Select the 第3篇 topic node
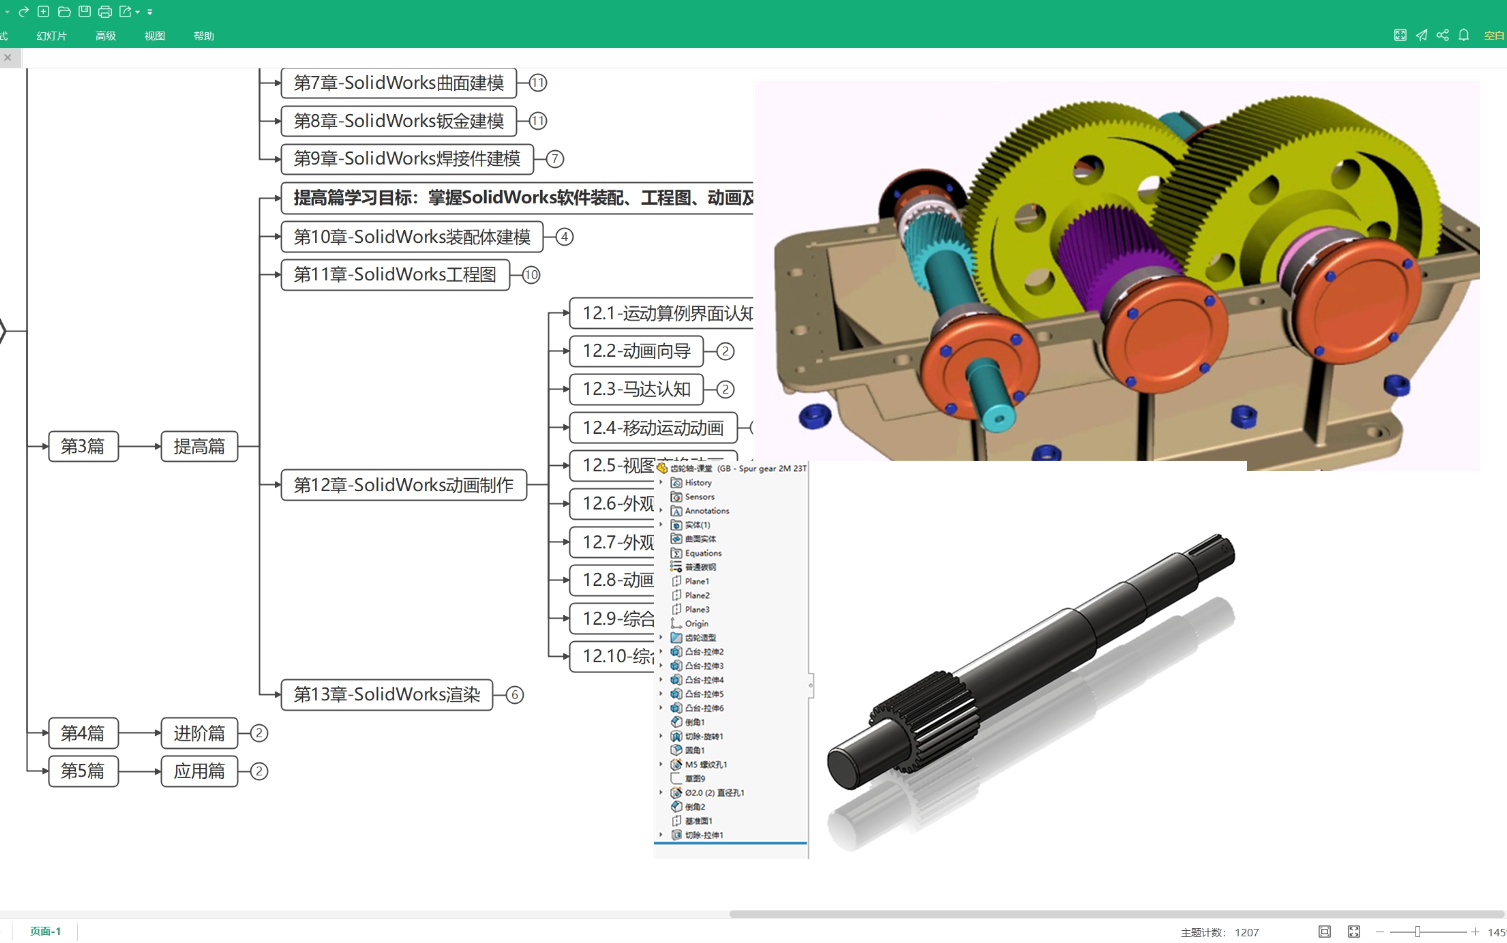 tap(83, 446)
